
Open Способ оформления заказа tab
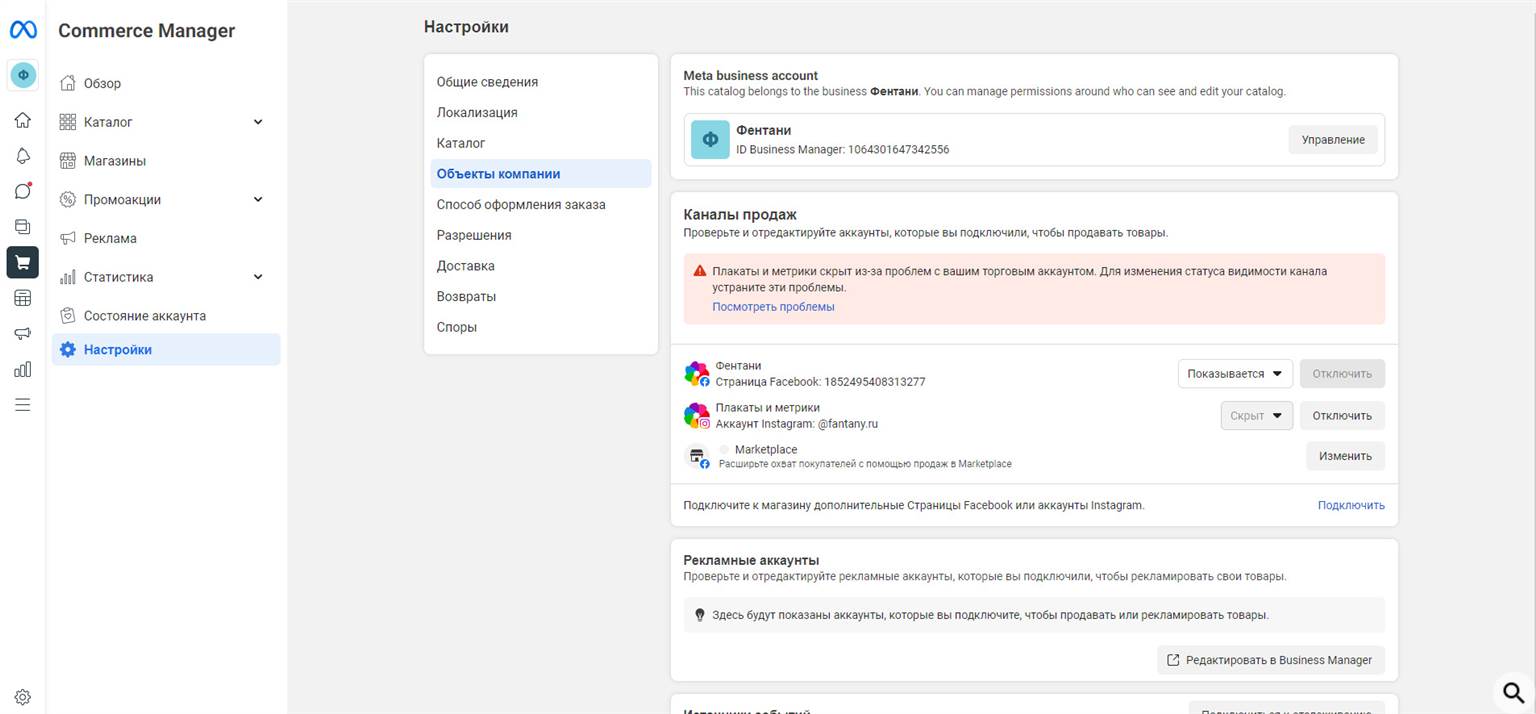(x=541, y=205)
